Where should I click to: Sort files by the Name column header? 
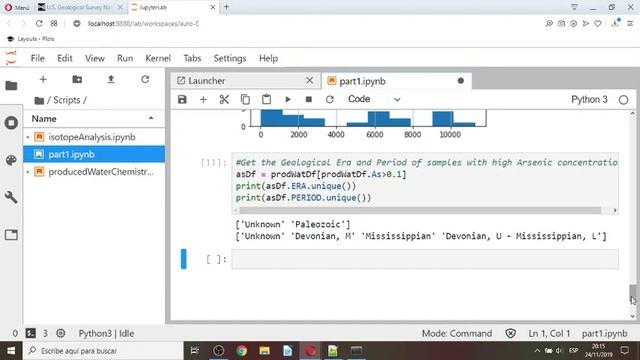click(x=94, y=119)
